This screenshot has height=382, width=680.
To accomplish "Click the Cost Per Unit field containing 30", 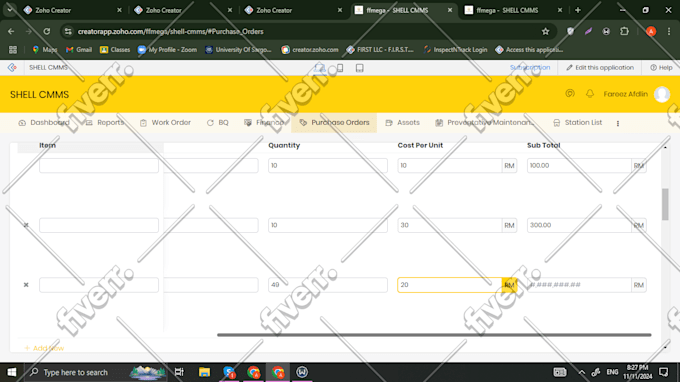I will coord(450,225).
